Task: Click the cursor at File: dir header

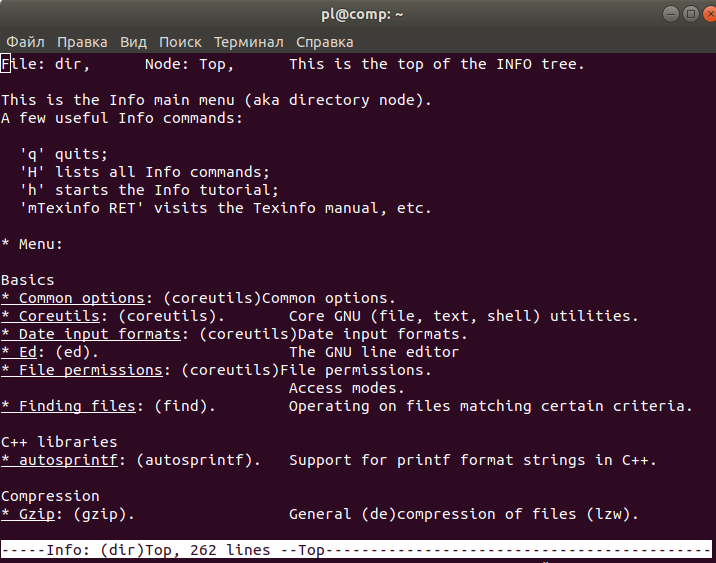Action: [x=6, y=64]
